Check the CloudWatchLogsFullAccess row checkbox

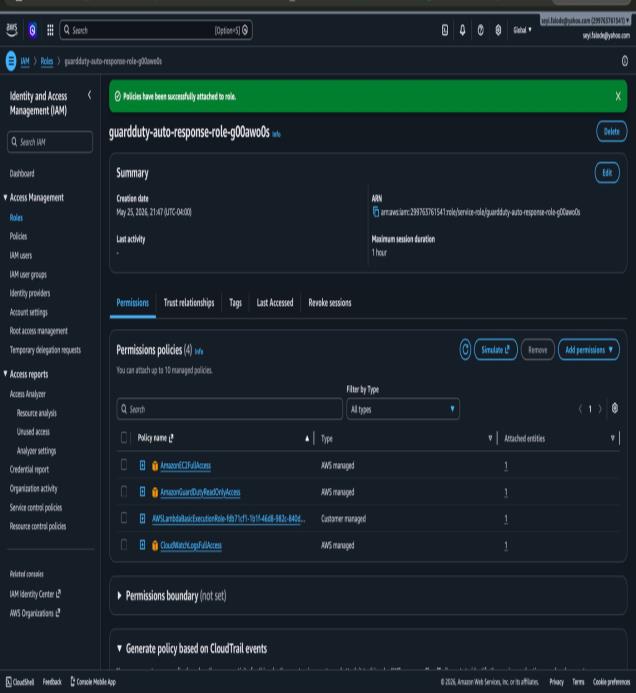point(124,545)
